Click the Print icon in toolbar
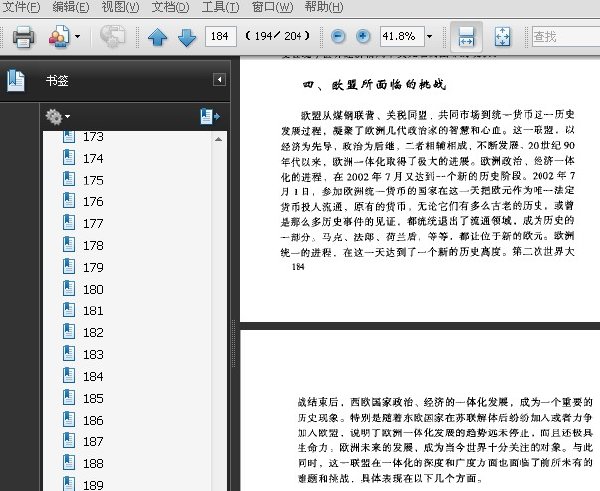The width and height of the screenshot is (600, 491). (24, 37)
